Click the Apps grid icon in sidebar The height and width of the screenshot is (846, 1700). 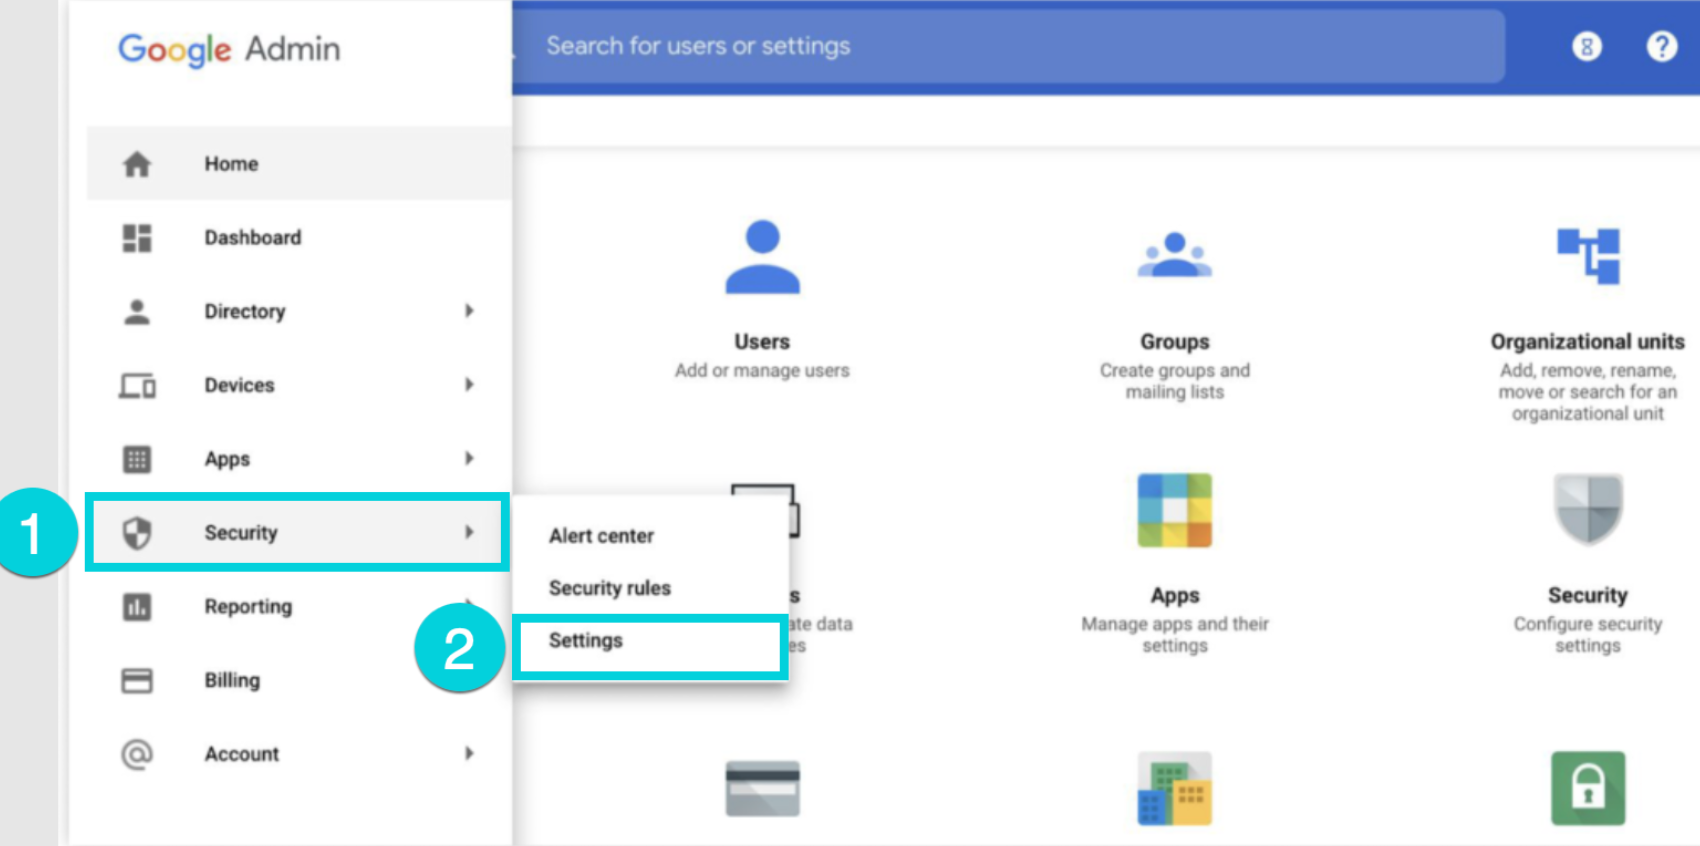[x=137, y=459]
